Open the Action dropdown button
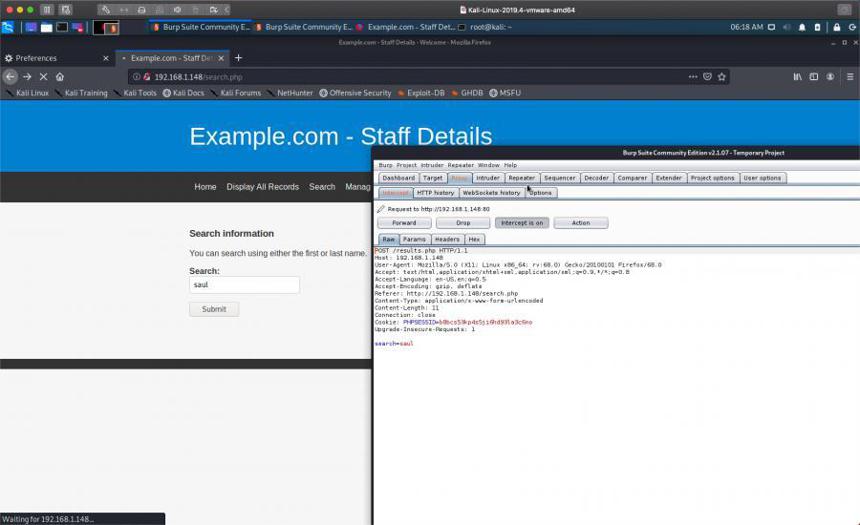The width and height of the screenshot is (860, 525). (581, 223)
